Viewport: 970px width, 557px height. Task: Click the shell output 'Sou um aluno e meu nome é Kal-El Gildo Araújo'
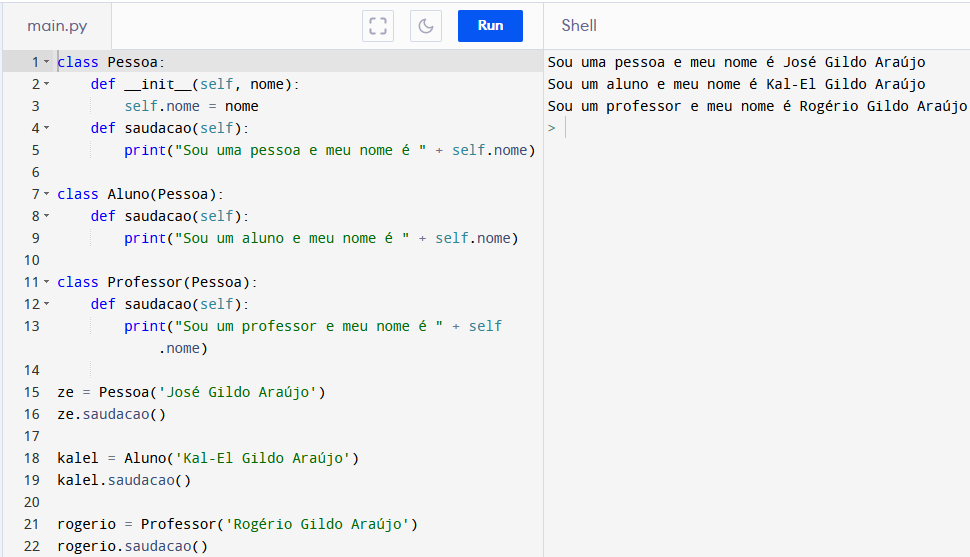[736, 84]
